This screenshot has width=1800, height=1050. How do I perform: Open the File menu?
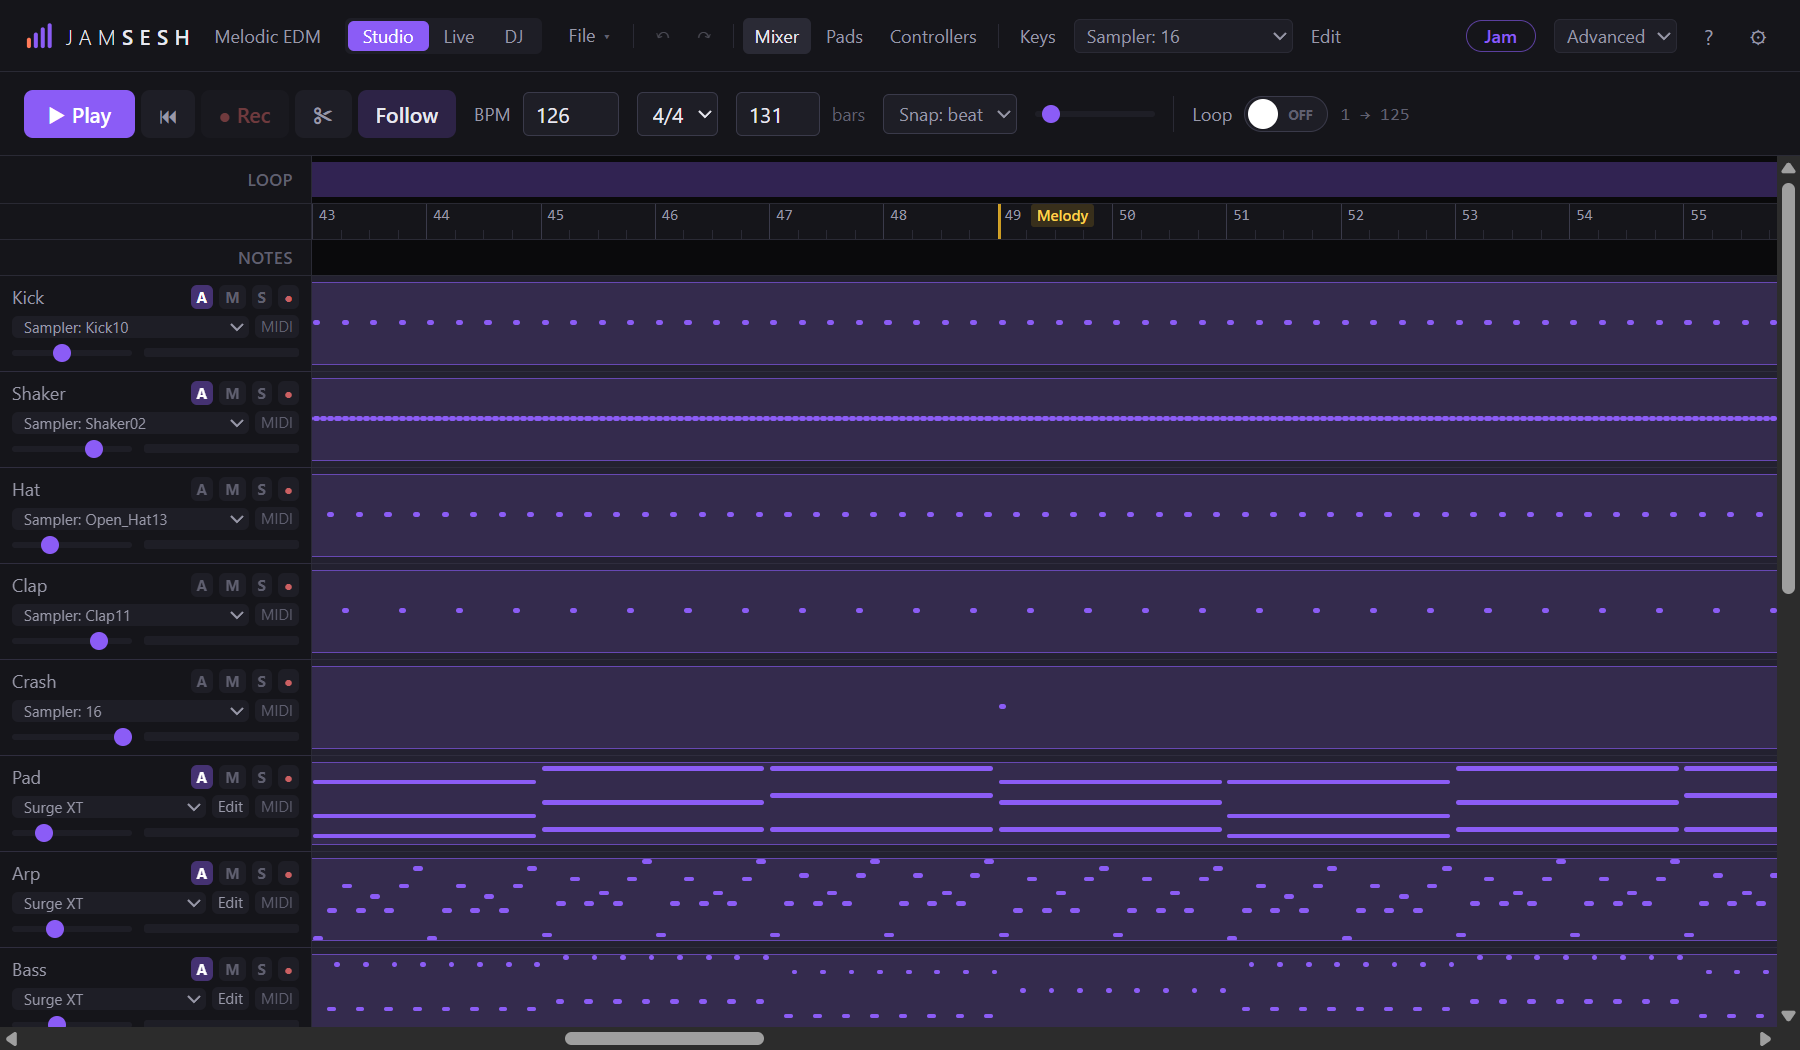click(x=589, y=37)
